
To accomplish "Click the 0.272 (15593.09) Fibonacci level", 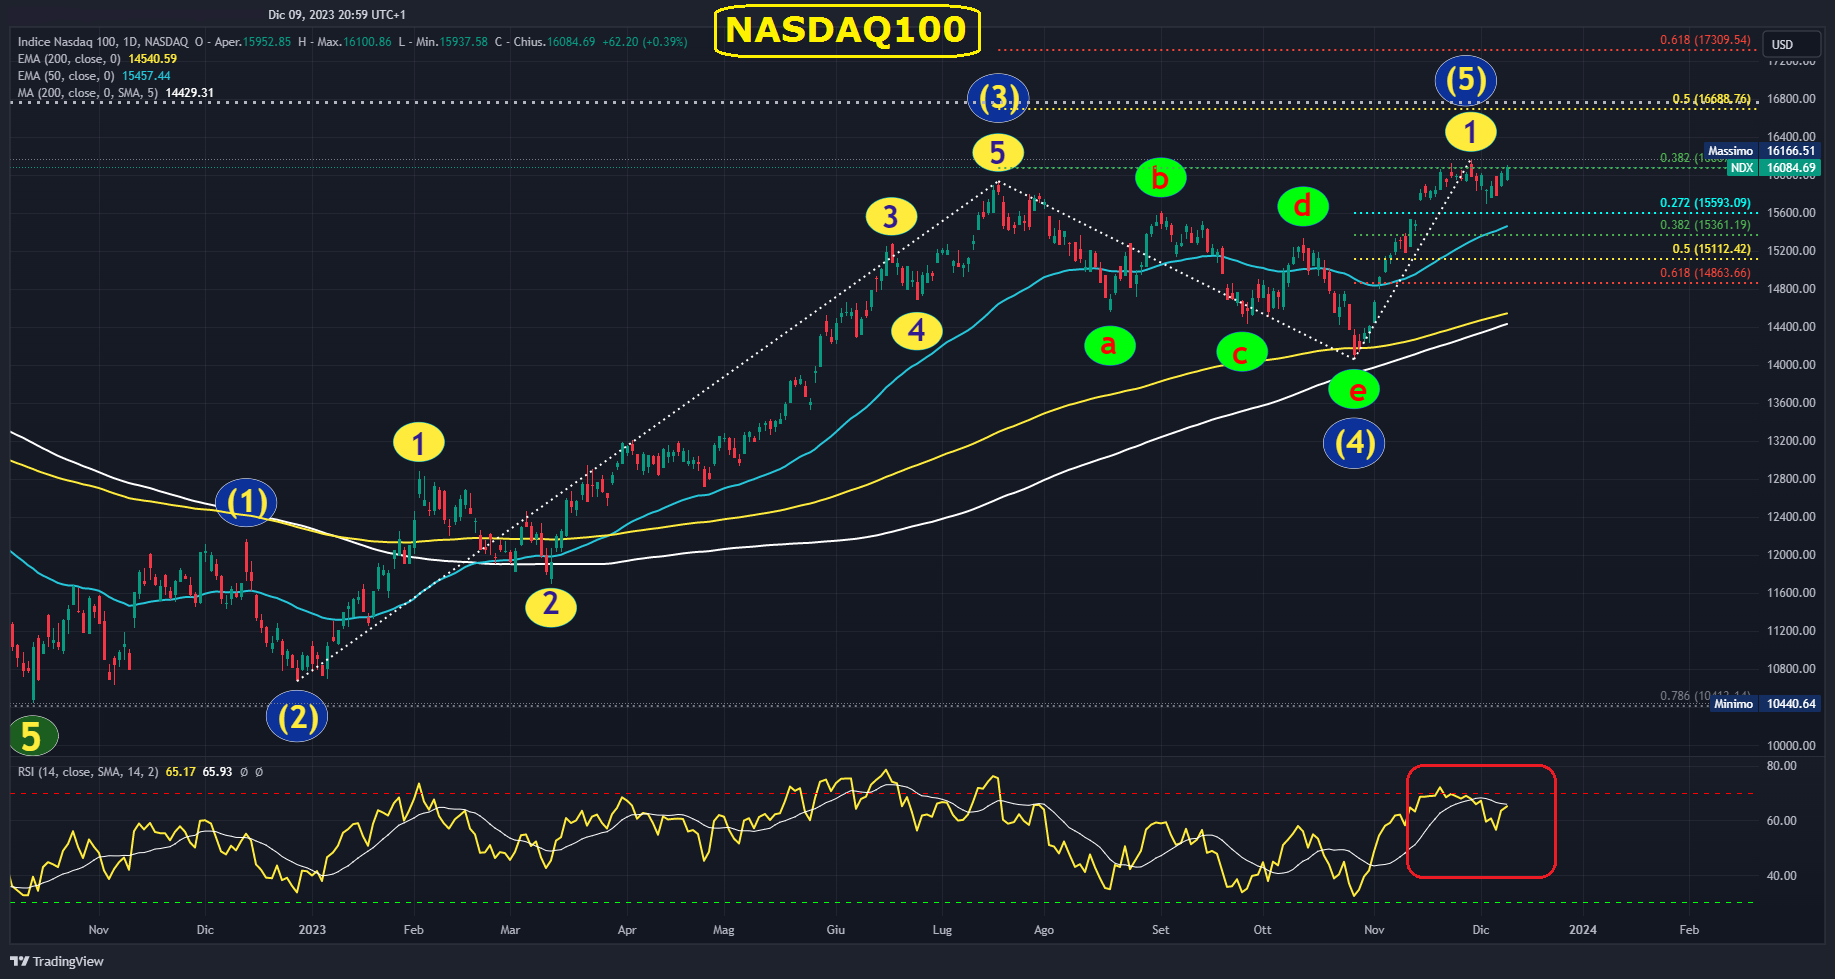I will [x=1706, y=203].
